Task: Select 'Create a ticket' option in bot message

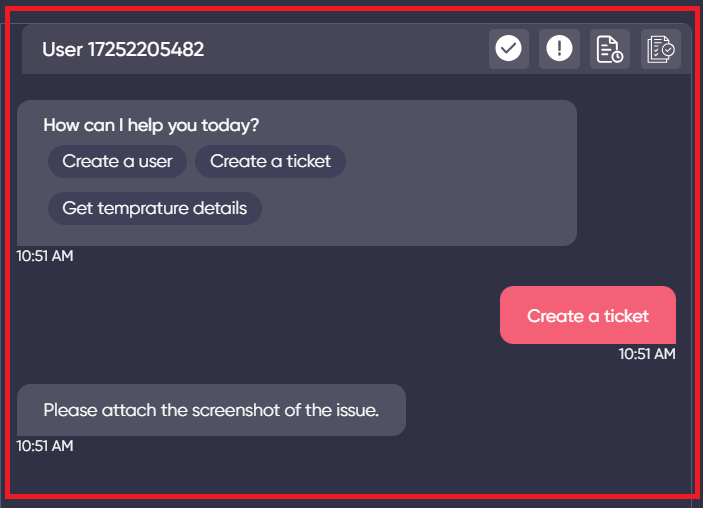Action: pos(270,161)
